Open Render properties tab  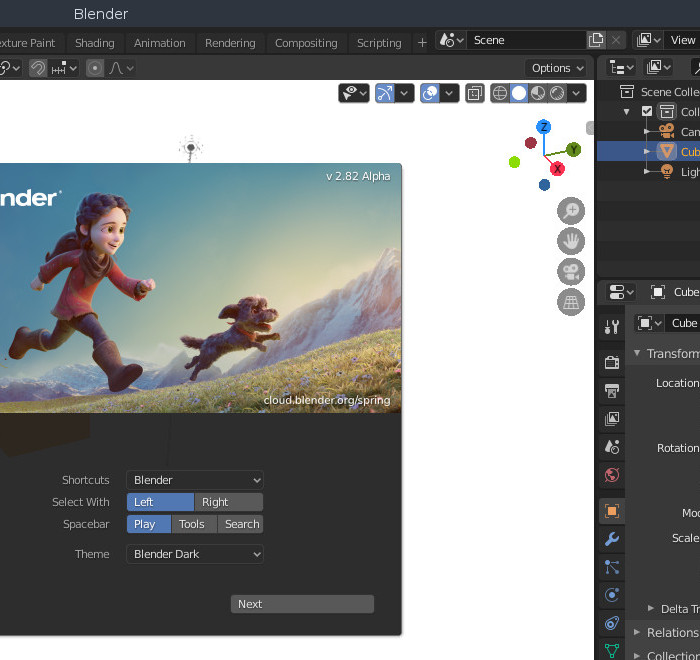612,362
